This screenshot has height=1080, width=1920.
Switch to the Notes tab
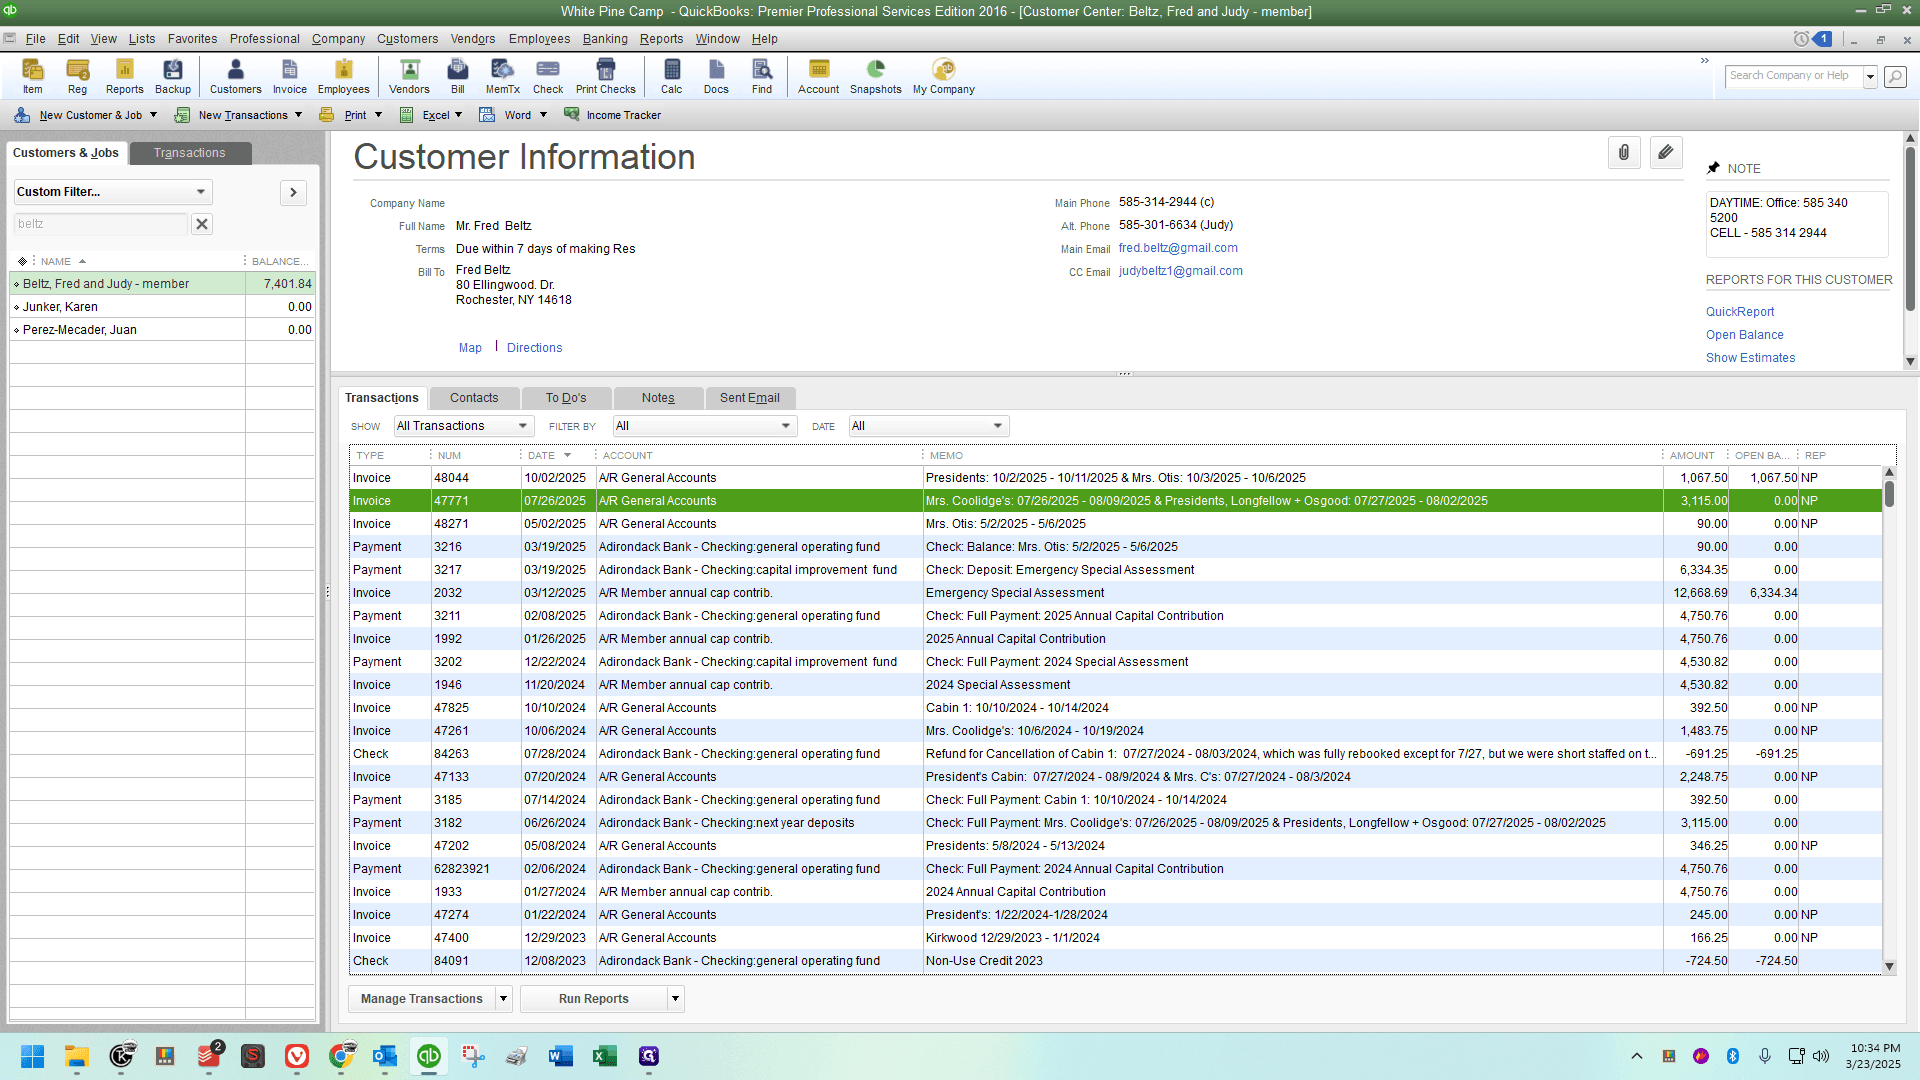[x=658, y=398]
